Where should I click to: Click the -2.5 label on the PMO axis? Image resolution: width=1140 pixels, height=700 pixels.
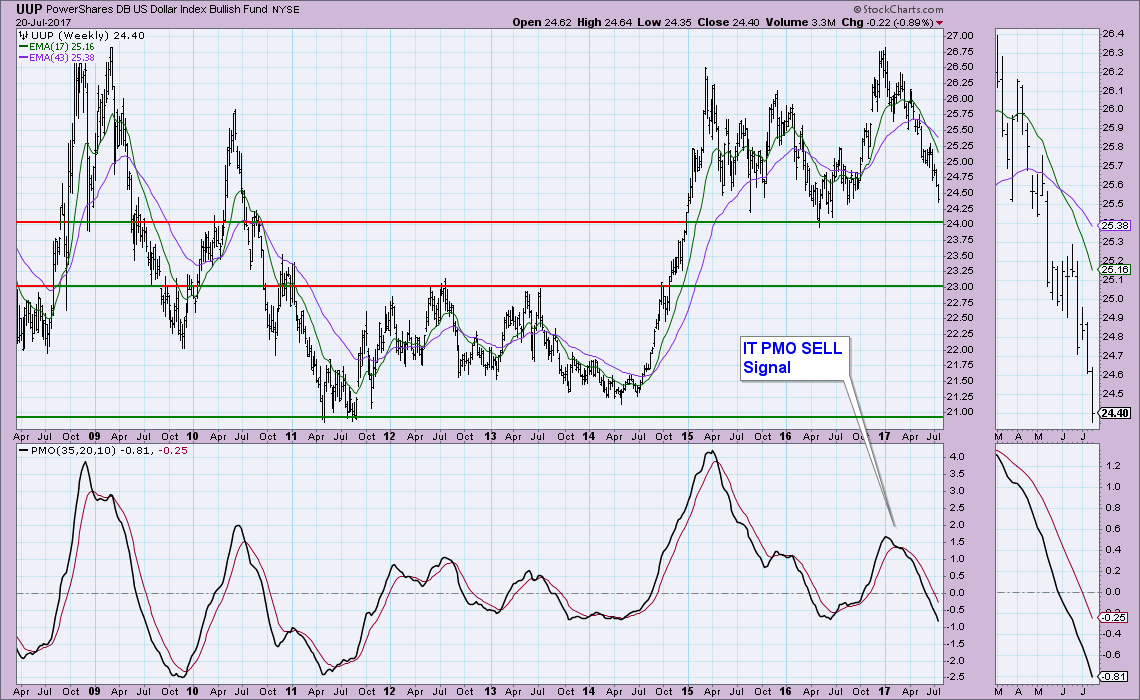[956, 677]
